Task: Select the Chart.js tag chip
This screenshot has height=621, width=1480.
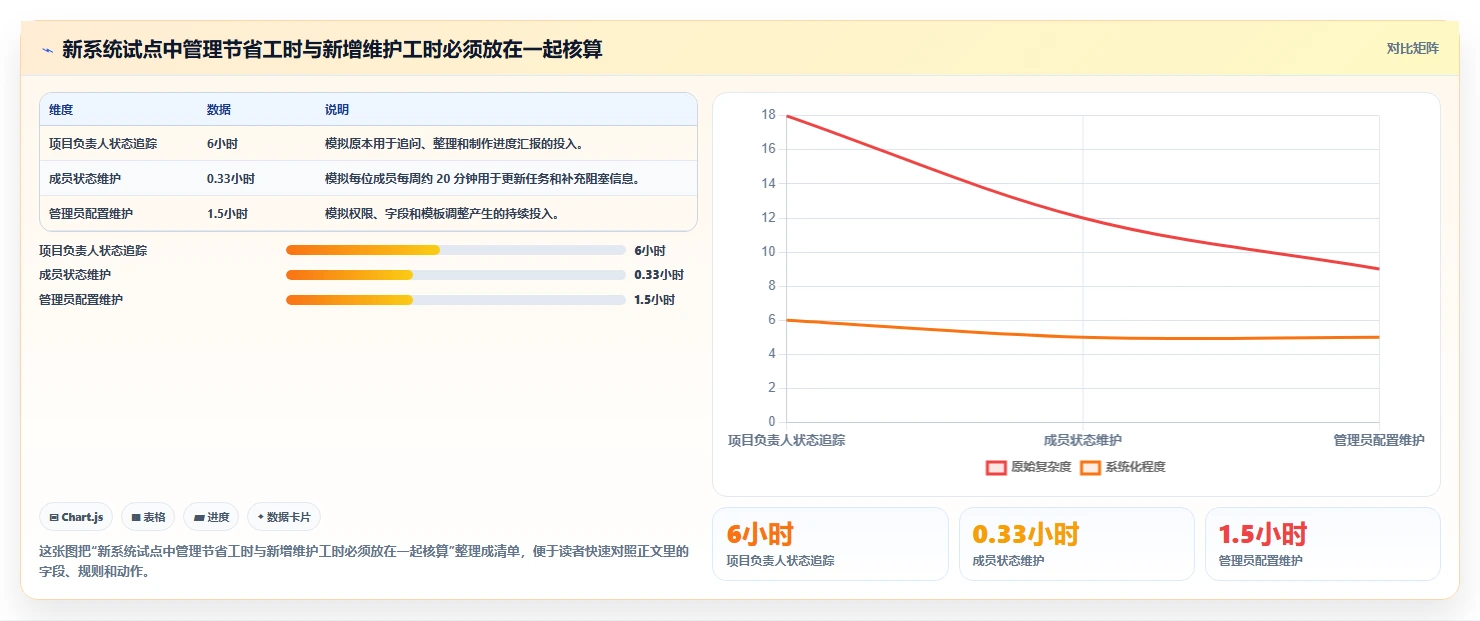Action: (77, 517)
